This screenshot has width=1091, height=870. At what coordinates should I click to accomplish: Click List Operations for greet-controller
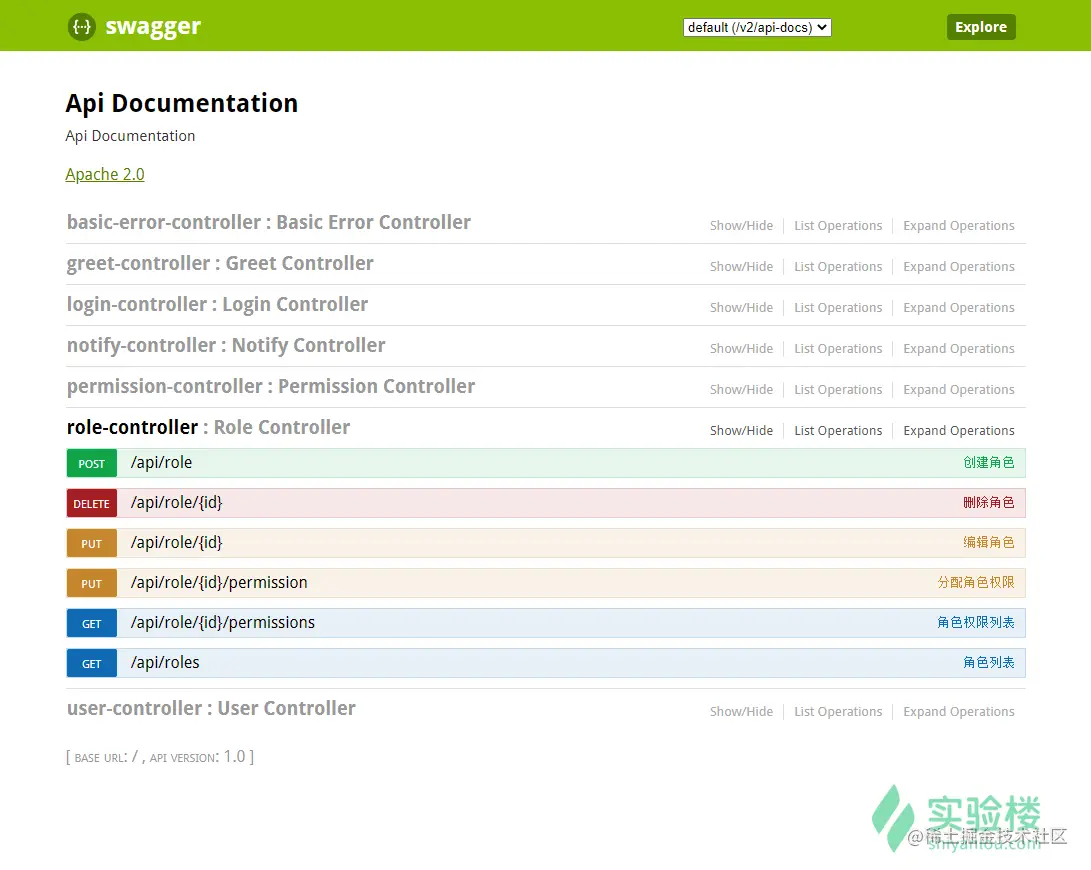838,267
